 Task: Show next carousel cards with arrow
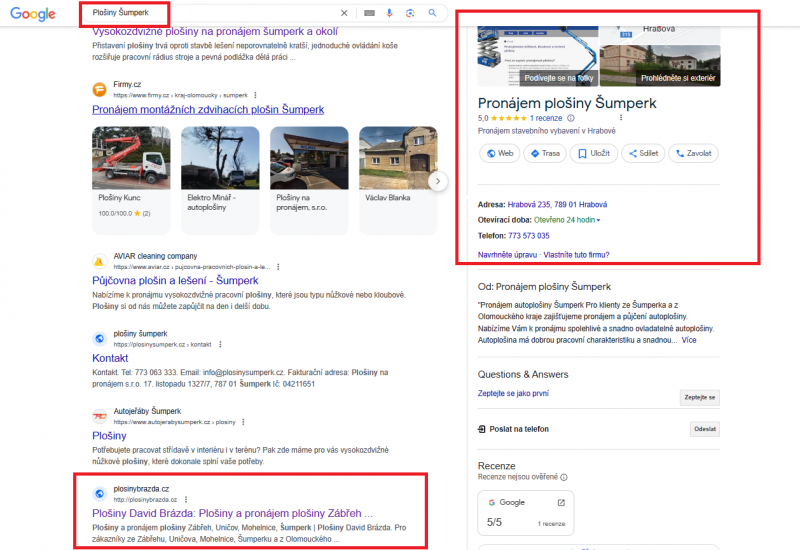[x=438, y=181]
